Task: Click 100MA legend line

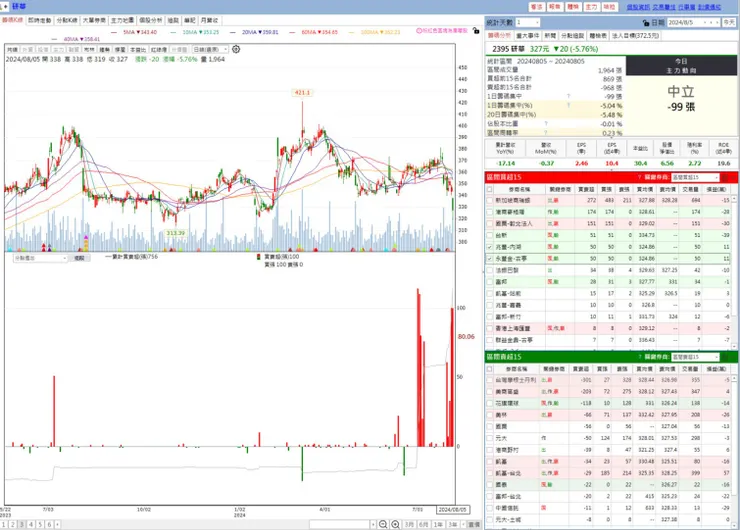Action: click(x=374, y=32)
